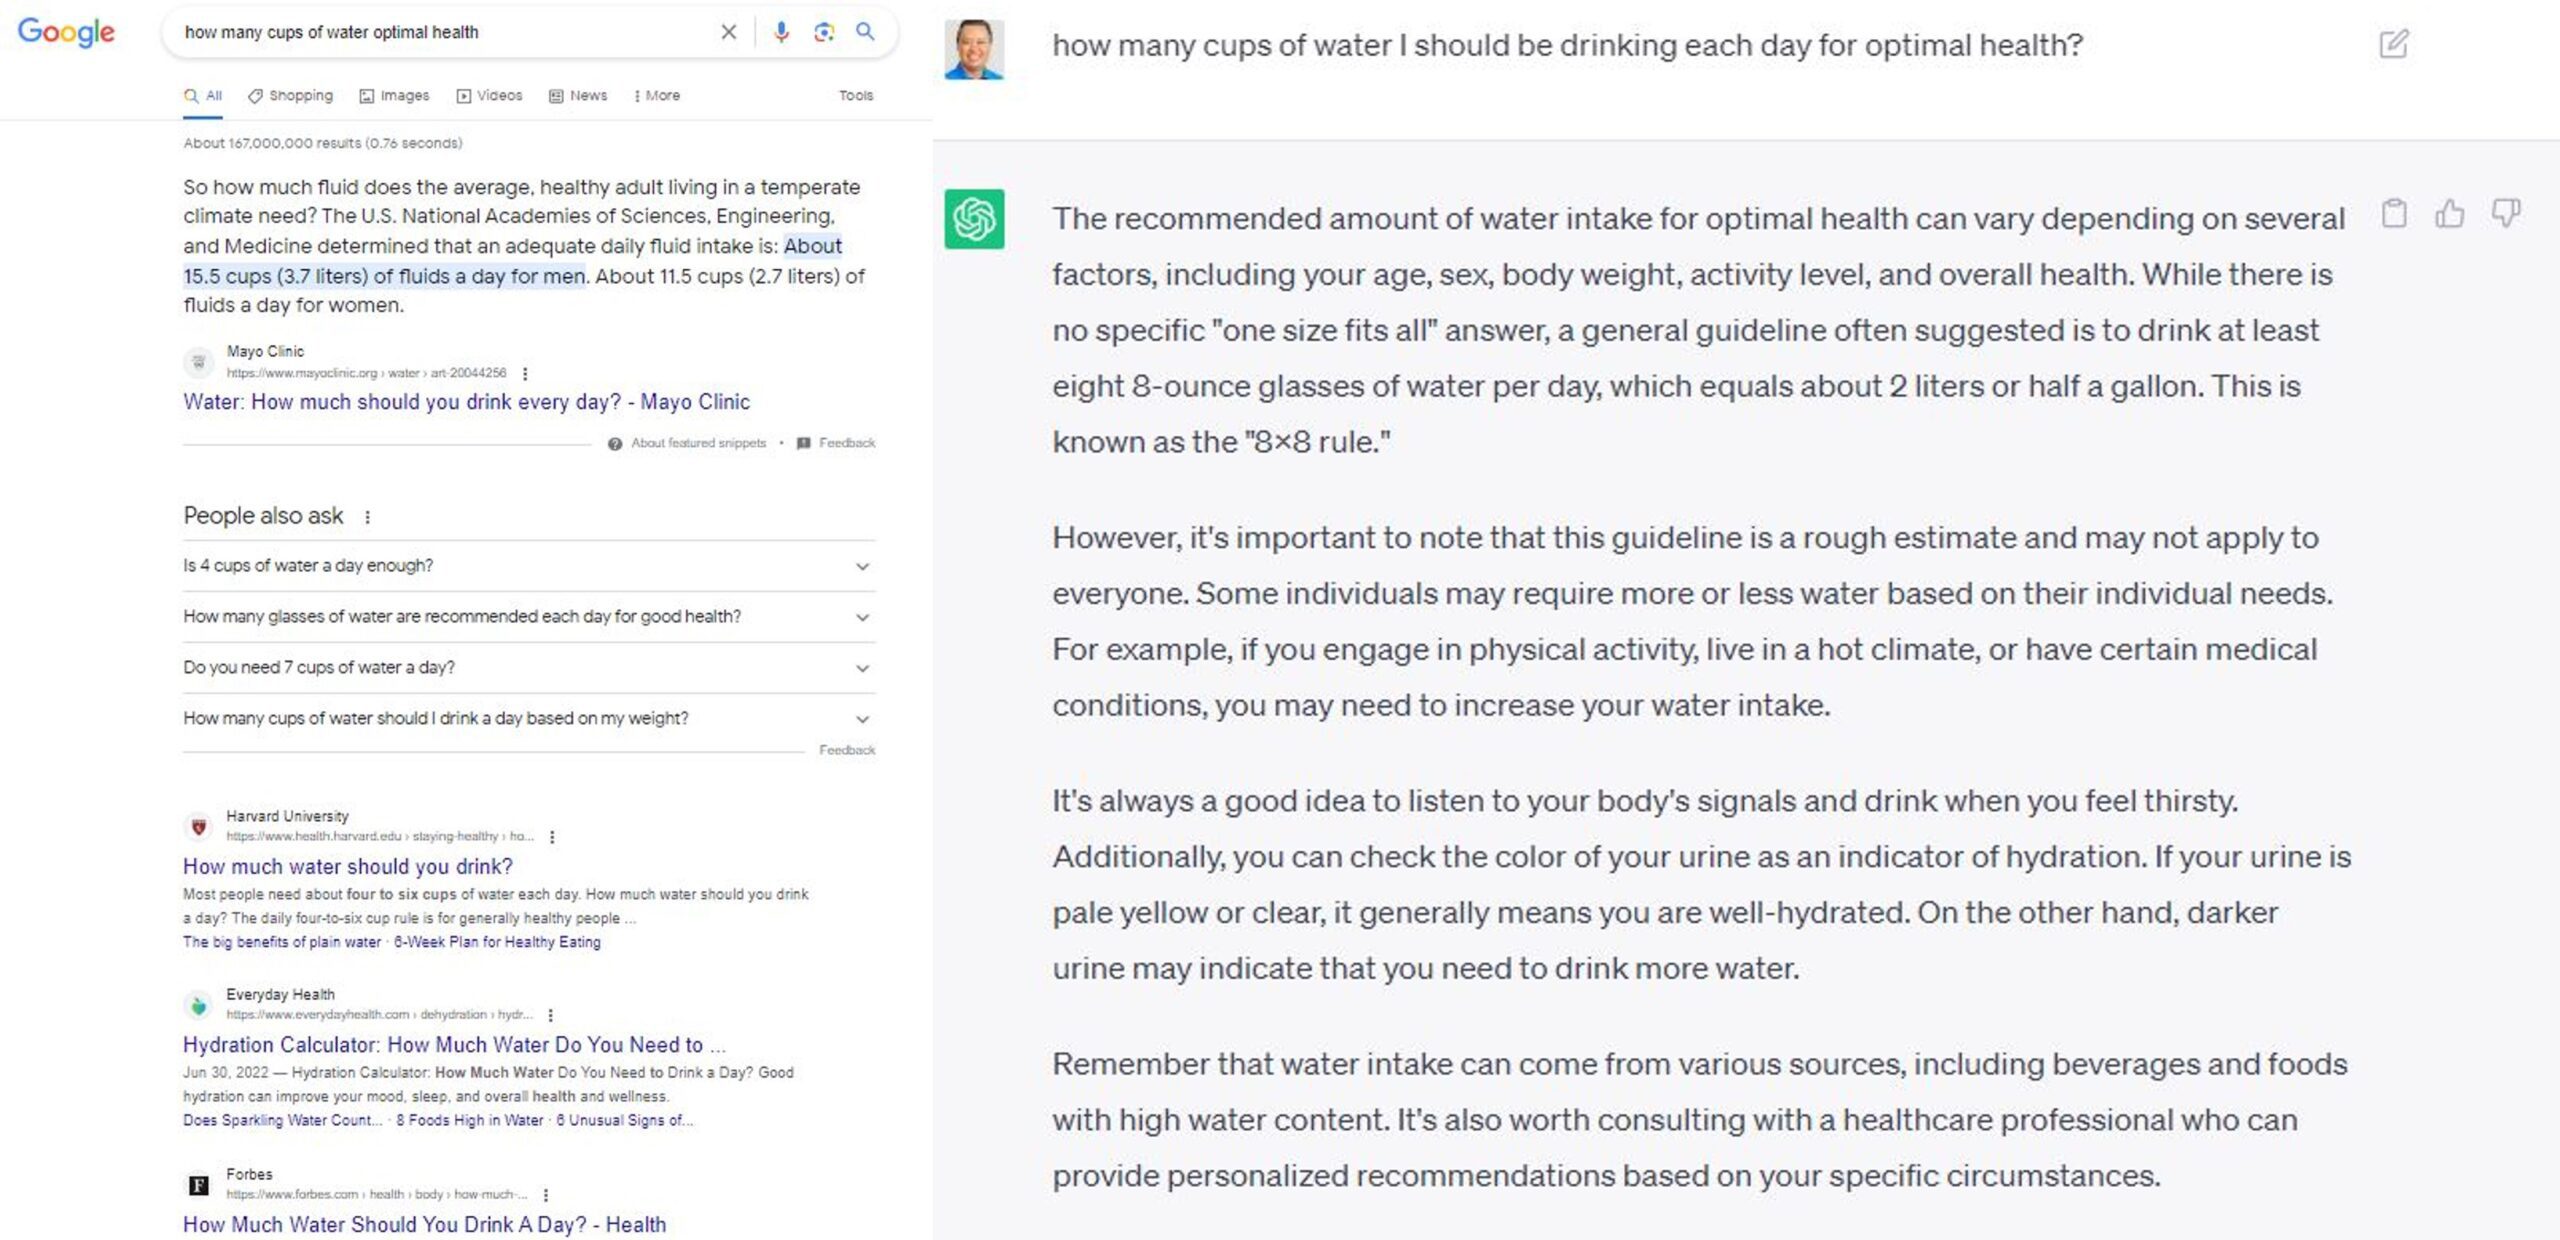Click Tools below the search bar
The height and width of the screenshot is (1240, 2560).
(x=856, y=96)
